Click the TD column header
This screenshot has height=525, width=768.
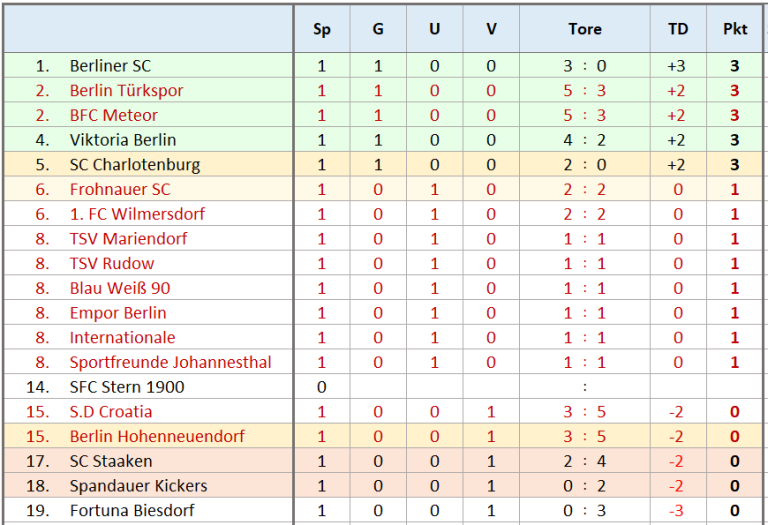(x=678, y=29)
